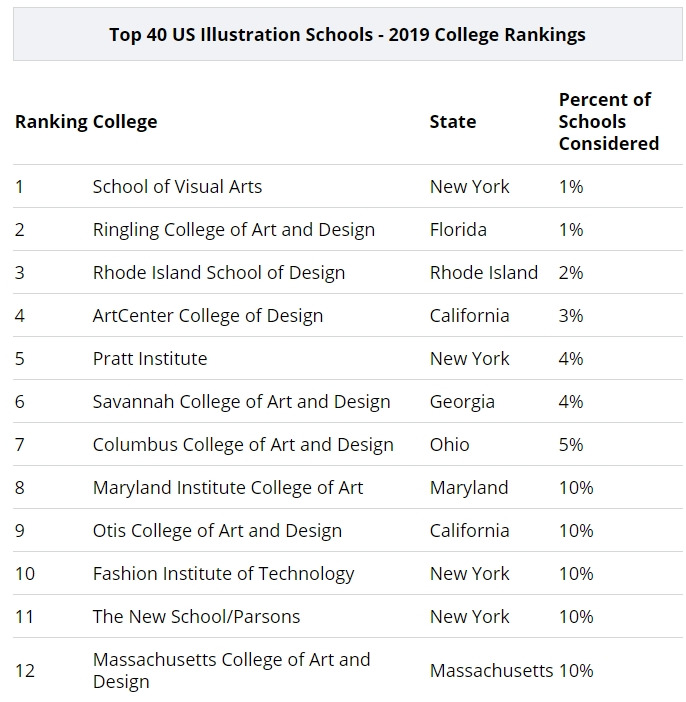Open Savannah College of Art and Design

[241, 402]
